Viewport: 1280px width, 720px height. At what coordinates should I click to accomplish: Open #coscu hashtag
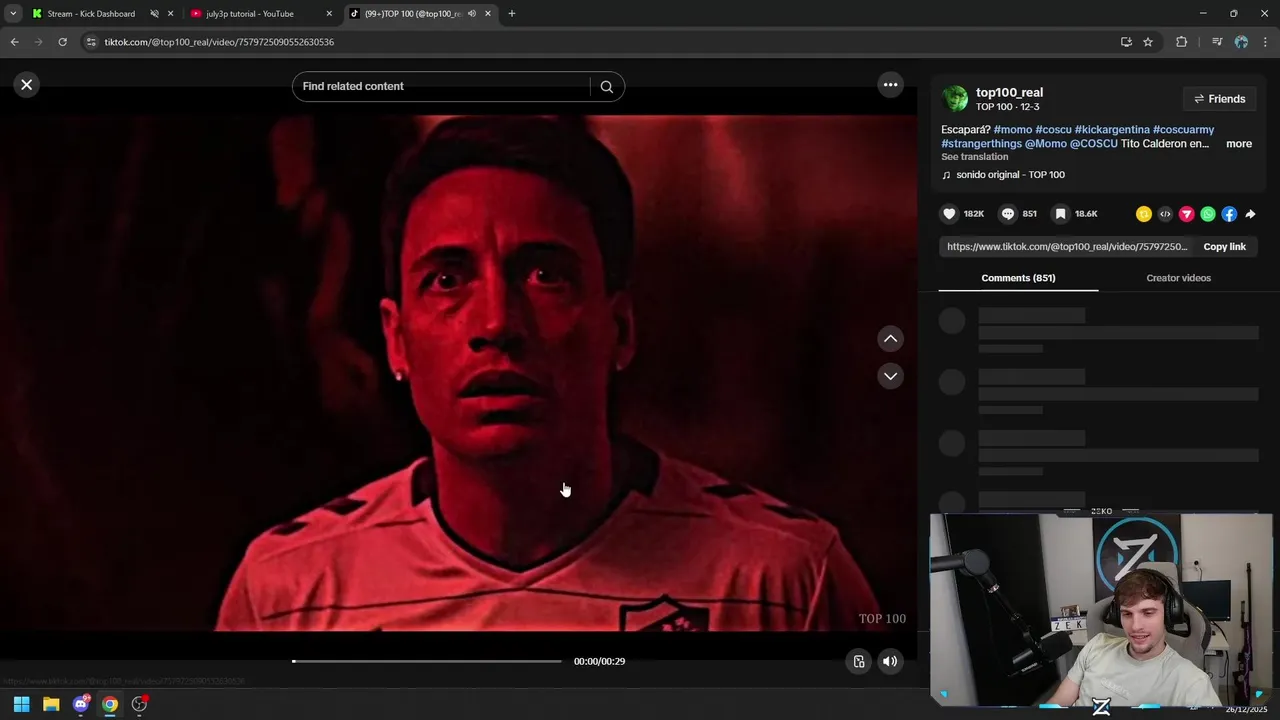tap(1053, 130)
